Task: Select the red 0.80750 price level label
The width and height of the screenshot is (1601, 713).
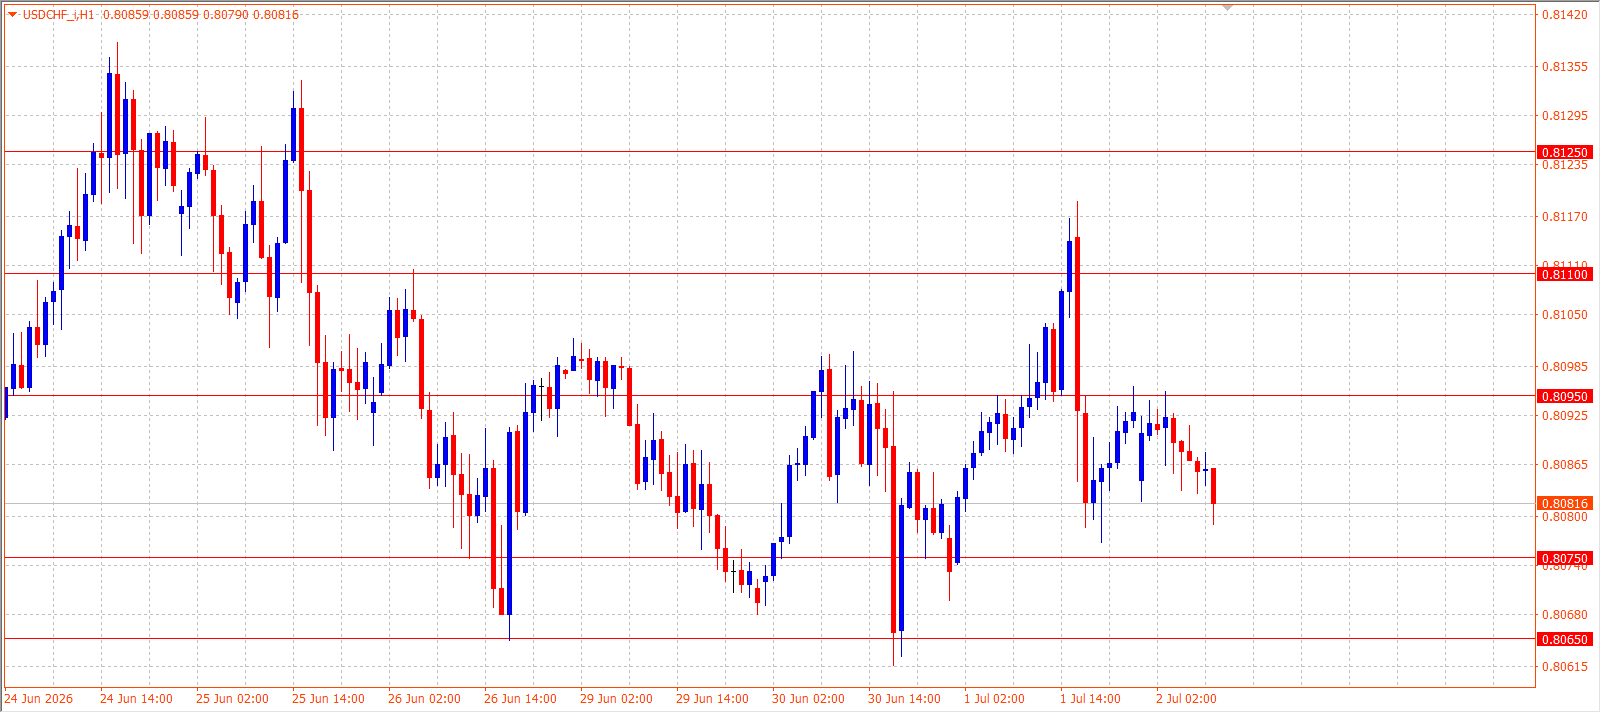Action: tap(1564, 559)
